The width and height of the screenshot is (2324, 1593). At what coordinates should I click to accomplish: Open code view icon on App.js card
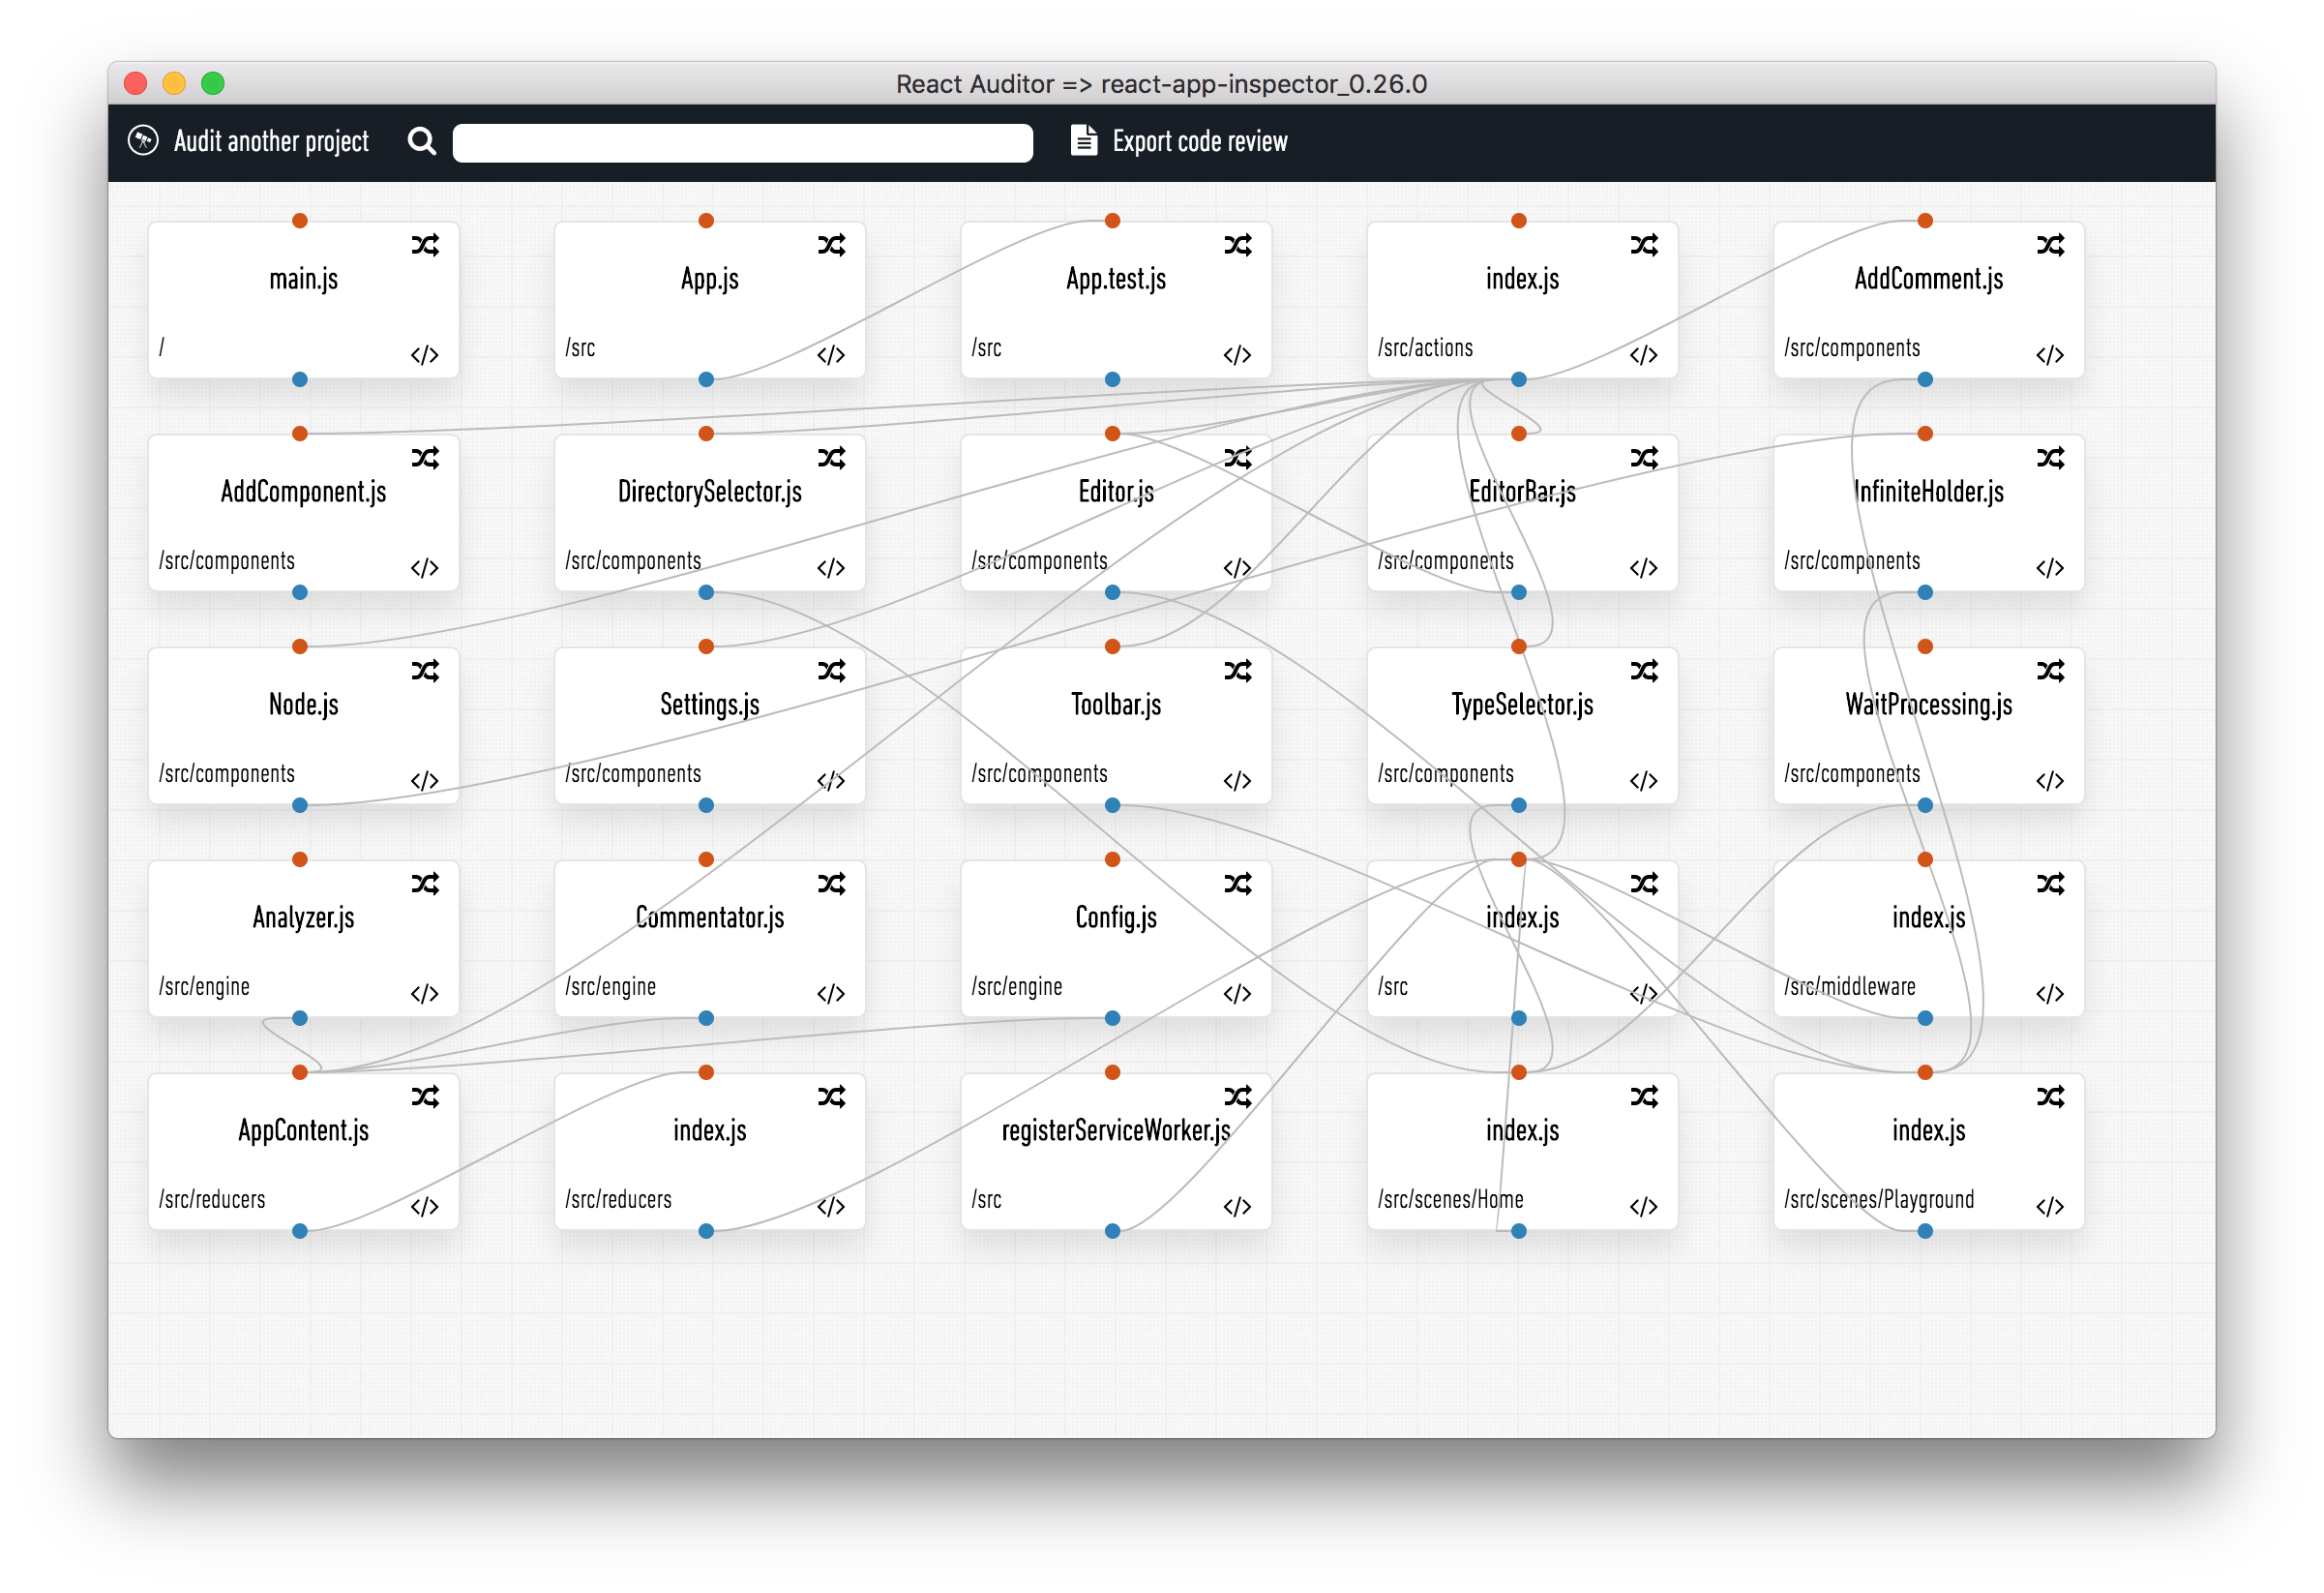831,355
